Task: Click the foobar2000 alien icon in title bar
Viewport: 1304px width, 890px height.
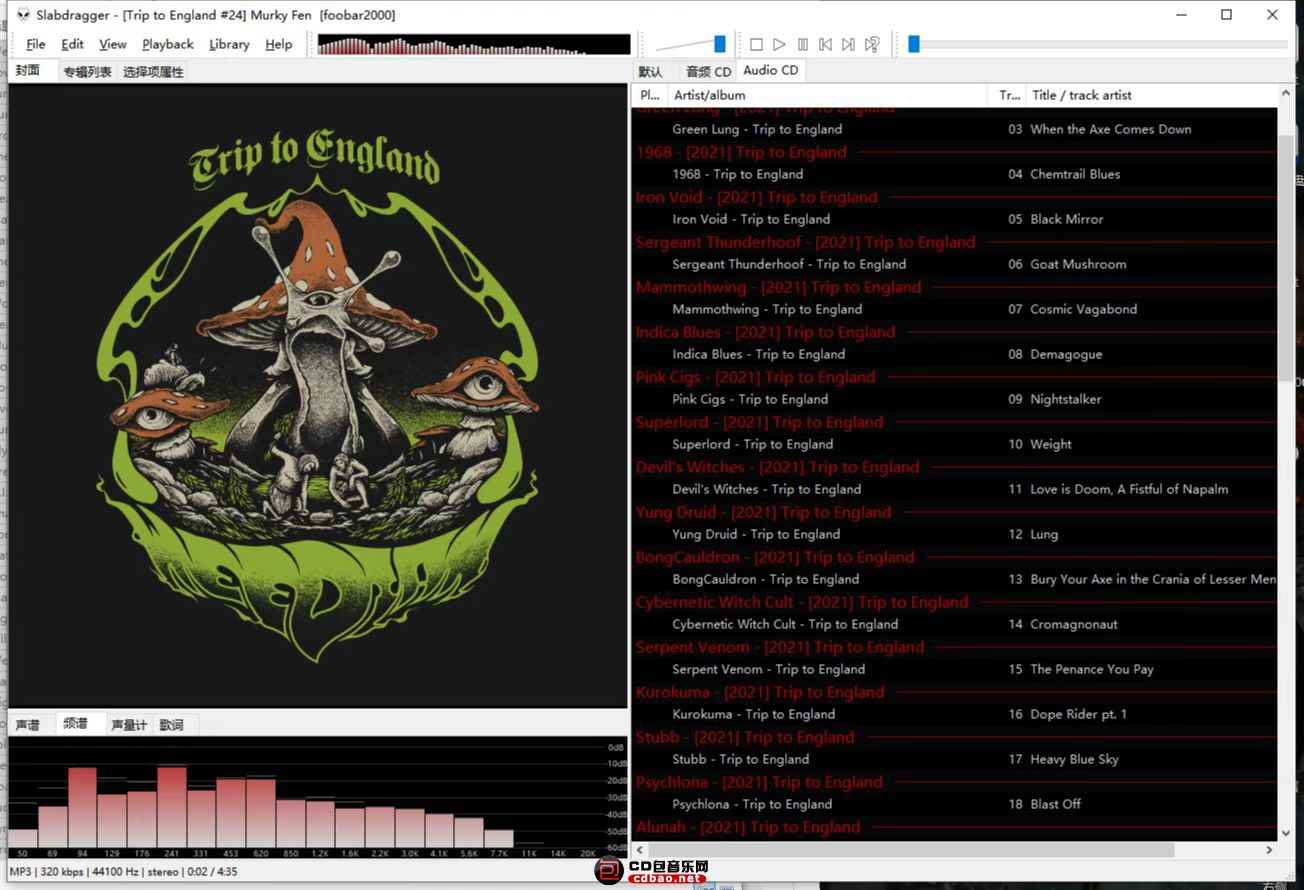Action: [23, 15]
